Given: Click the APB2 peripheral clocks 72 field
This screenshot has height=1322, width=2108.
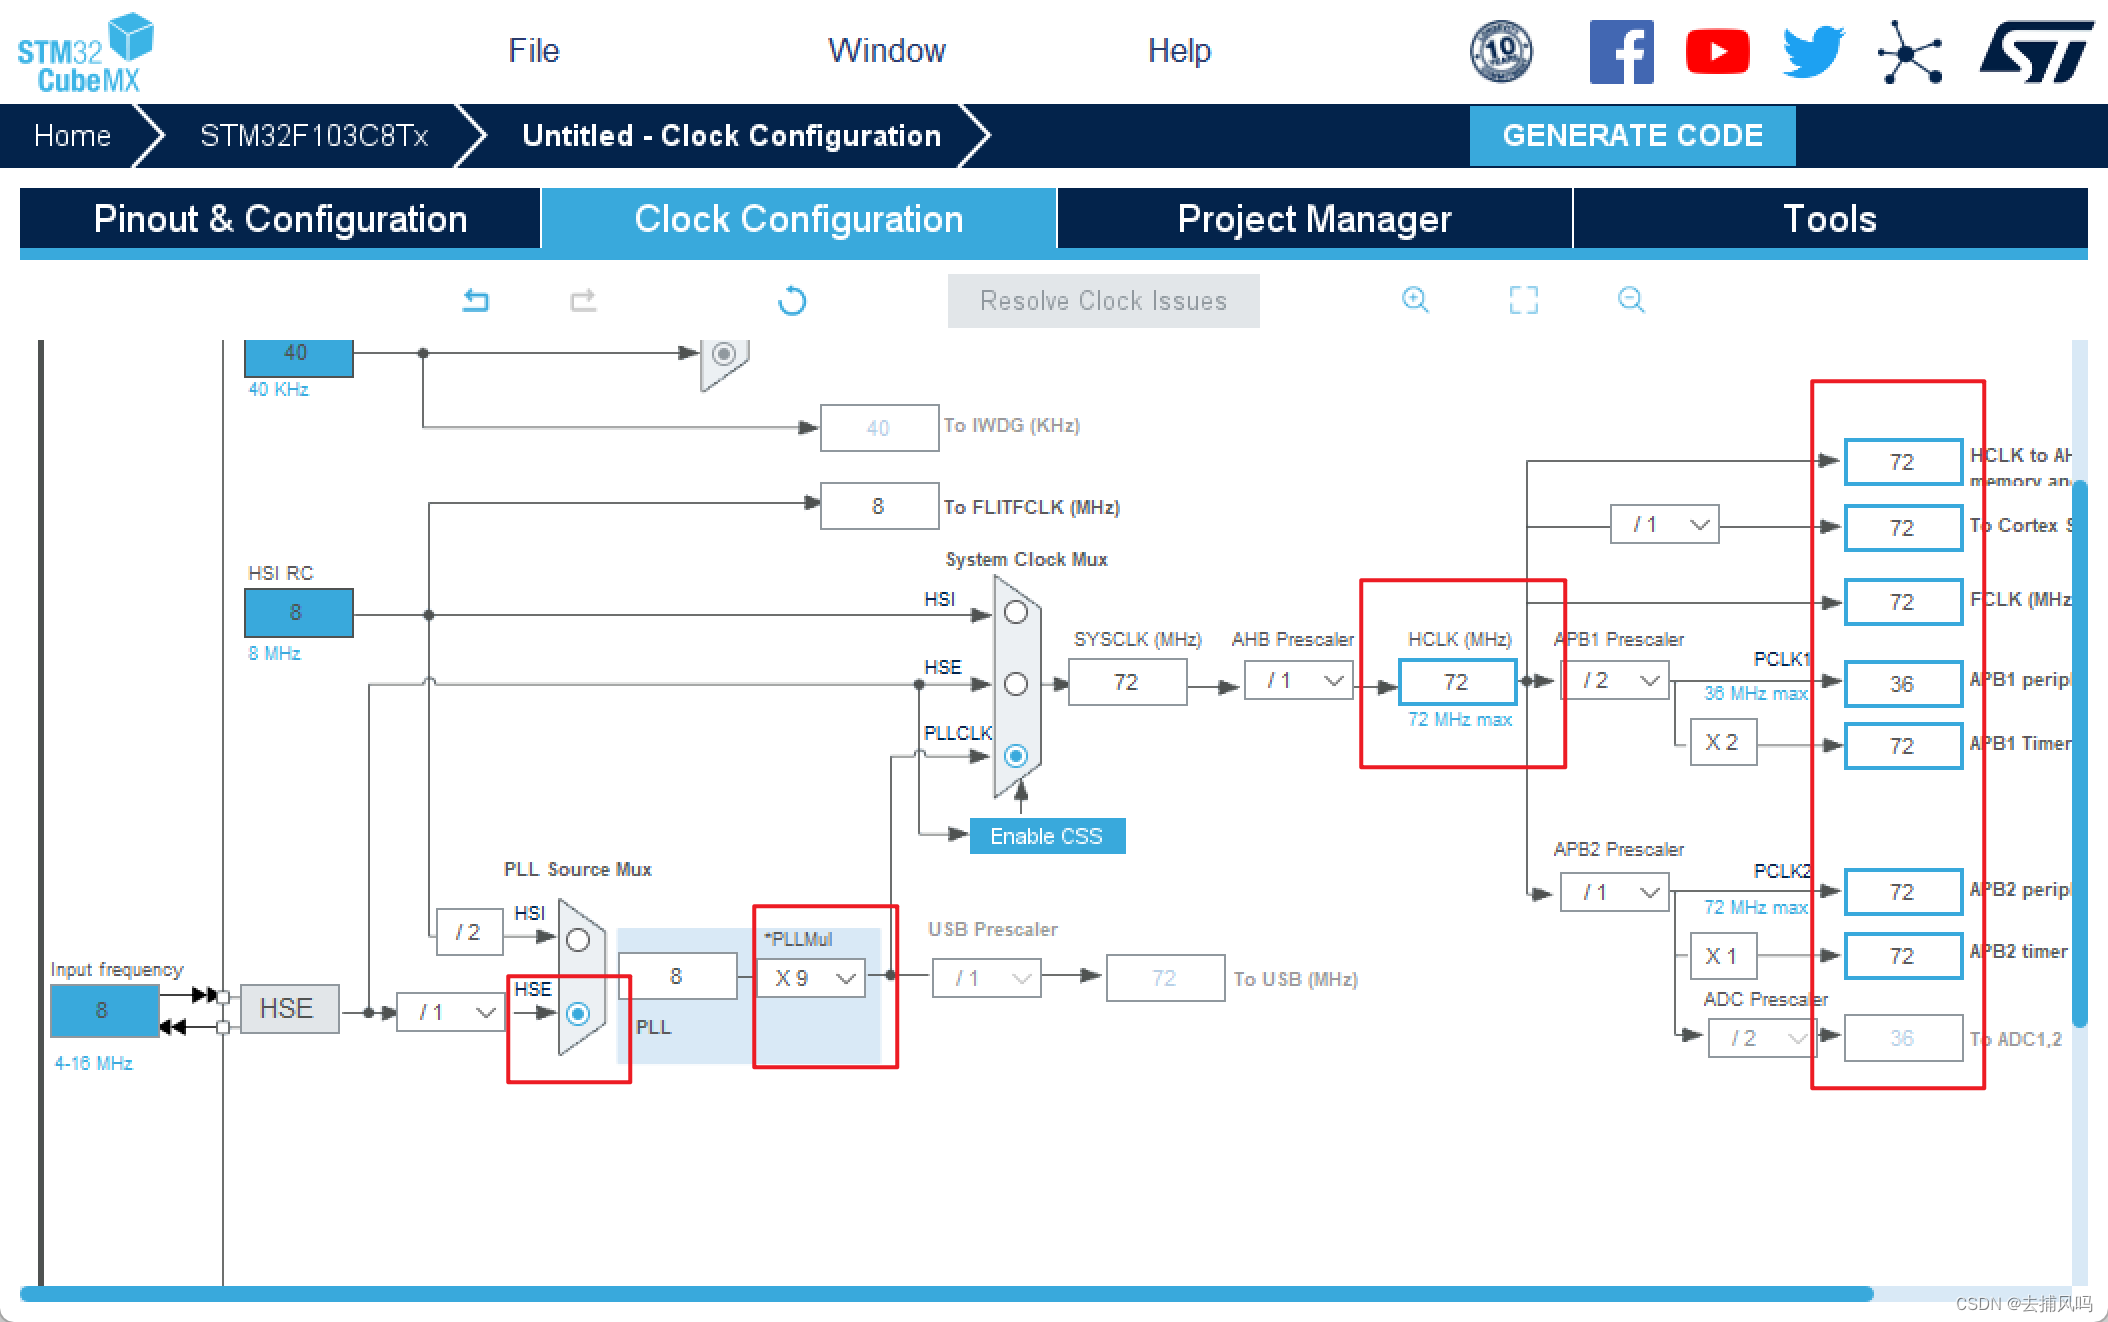Looking at the screenshot, I should coord(1903,892).
